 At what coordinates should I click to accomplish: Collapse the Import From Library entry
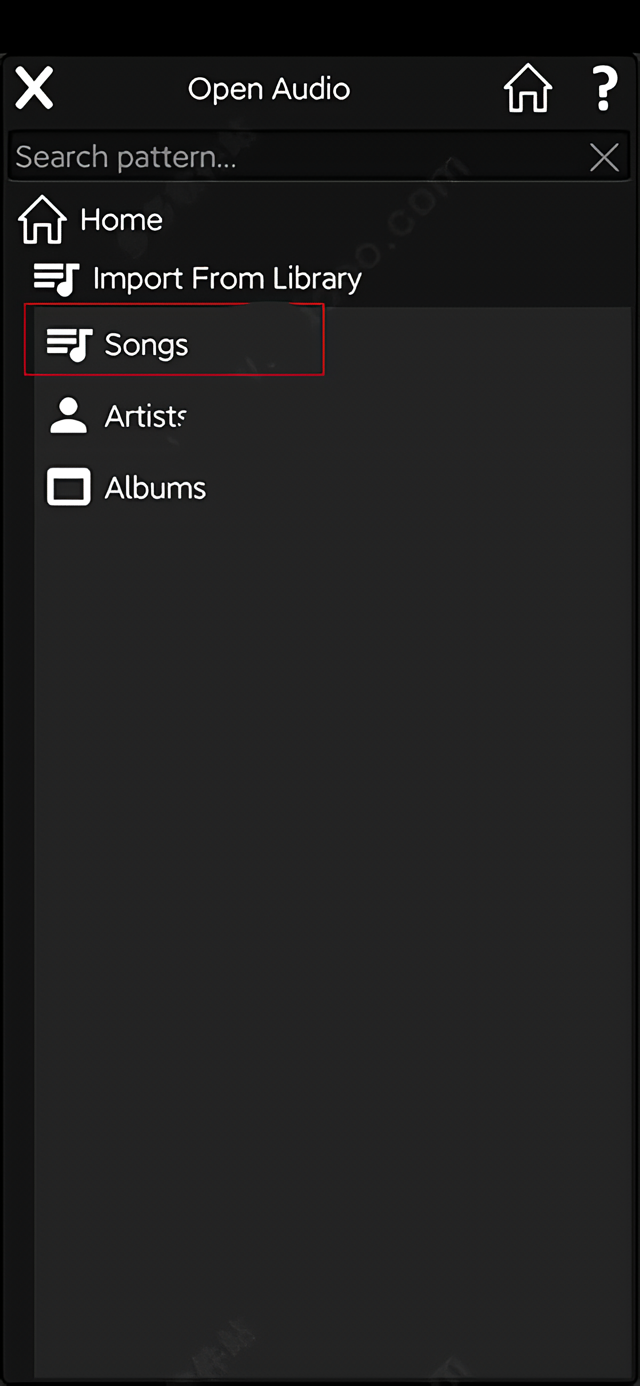227,279
